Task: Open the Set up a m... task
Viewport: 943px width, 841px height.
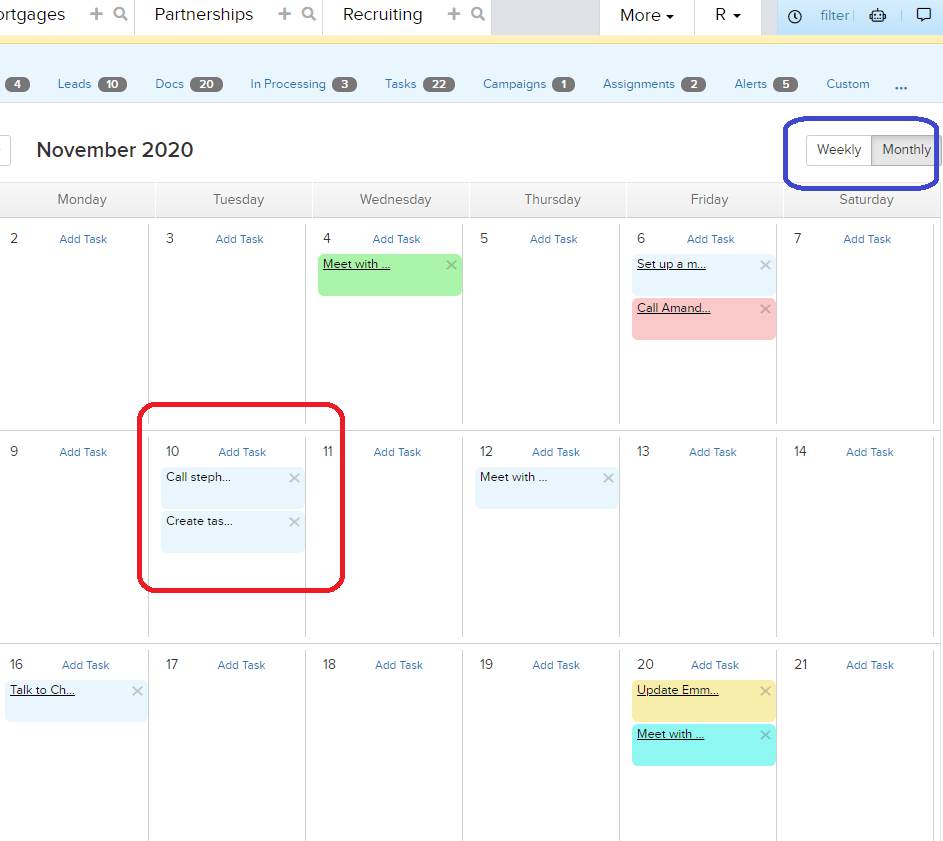Action: tap(671, 264)
